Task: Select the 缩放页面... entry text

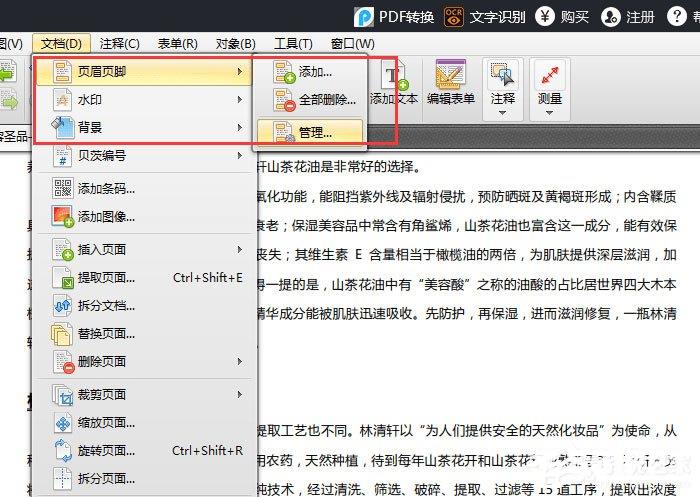Action: [106, 422]
